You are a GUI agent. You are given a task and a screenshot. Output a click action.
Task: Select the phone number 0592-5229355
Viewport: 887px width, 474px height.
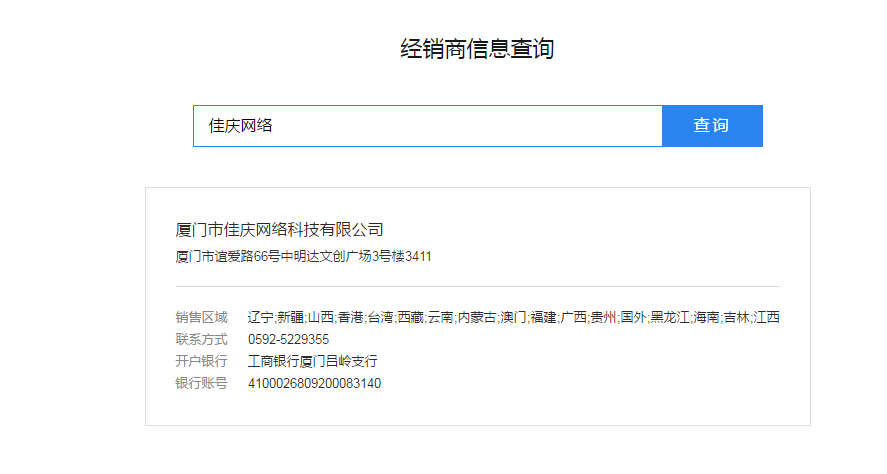289,339
